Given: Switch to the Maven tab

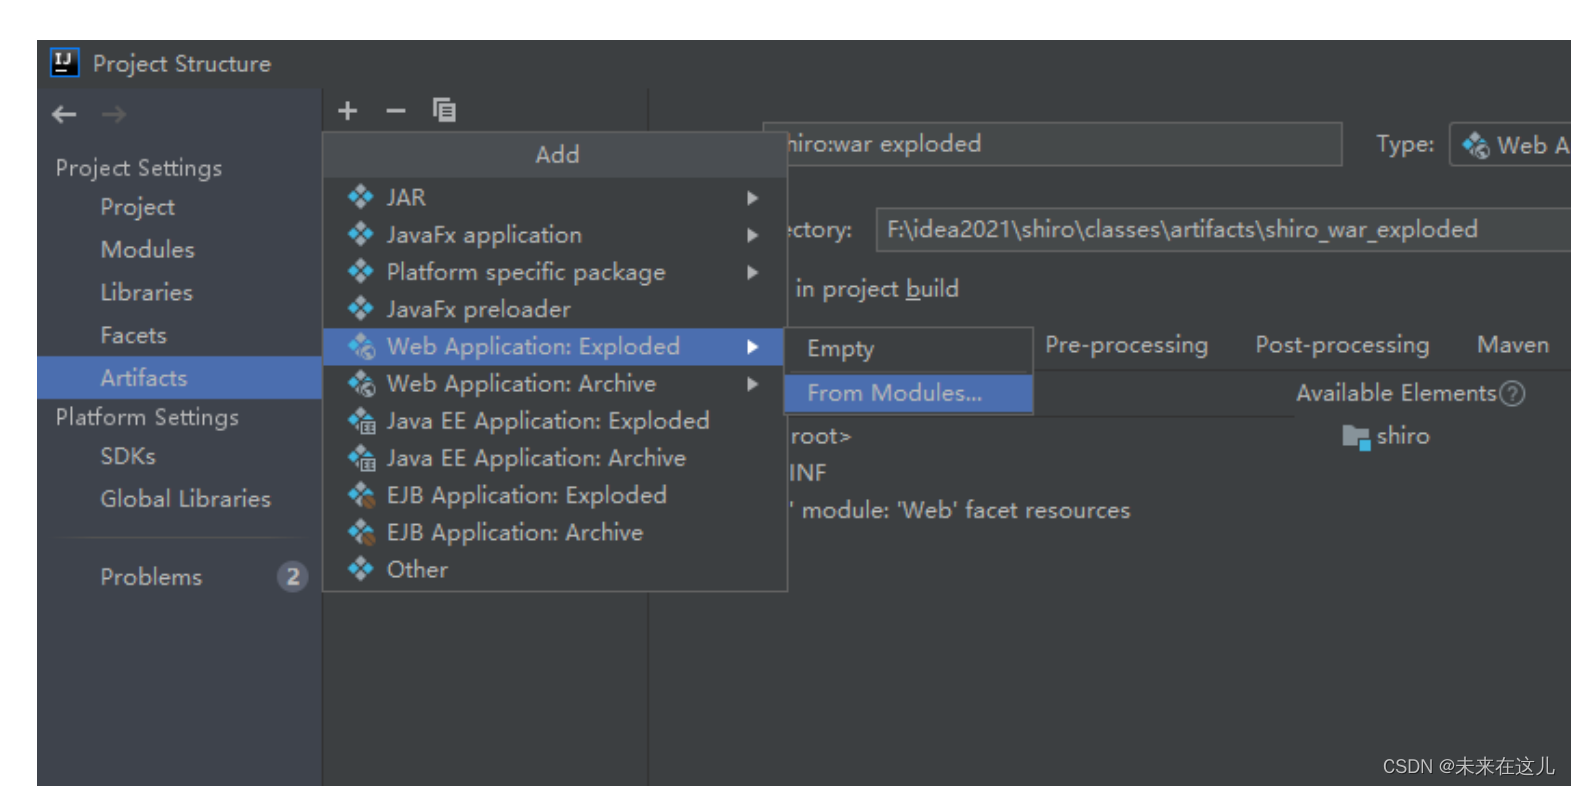Looking at the screenshot, I should pyautogui.click(x=1513, y=345).
